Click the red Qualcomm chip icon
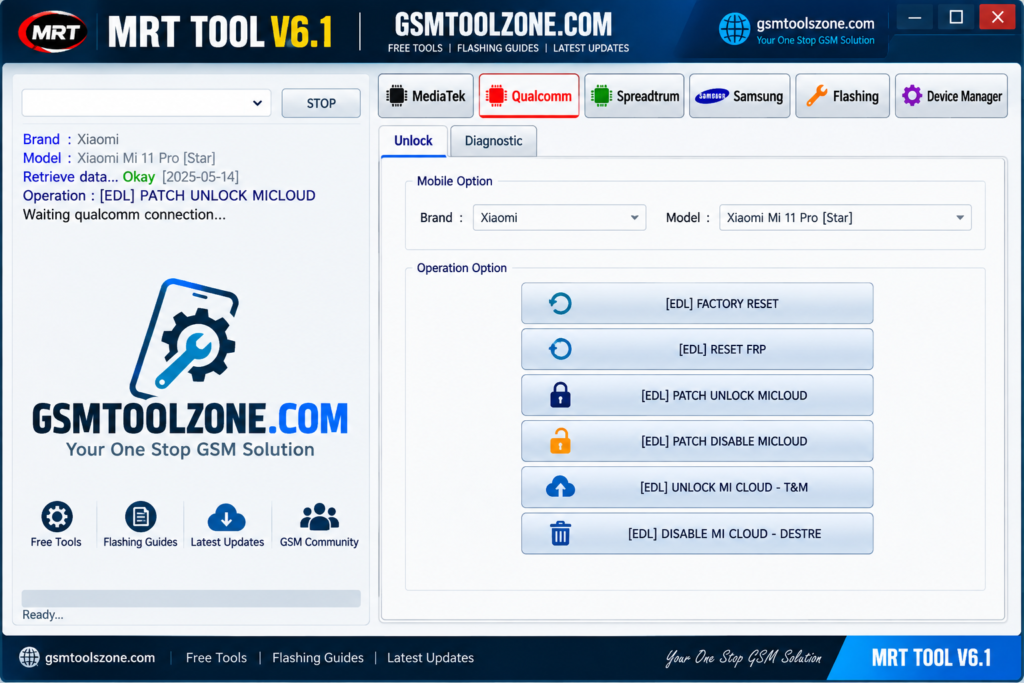1024x683 pixels. (x=496, y=96)
